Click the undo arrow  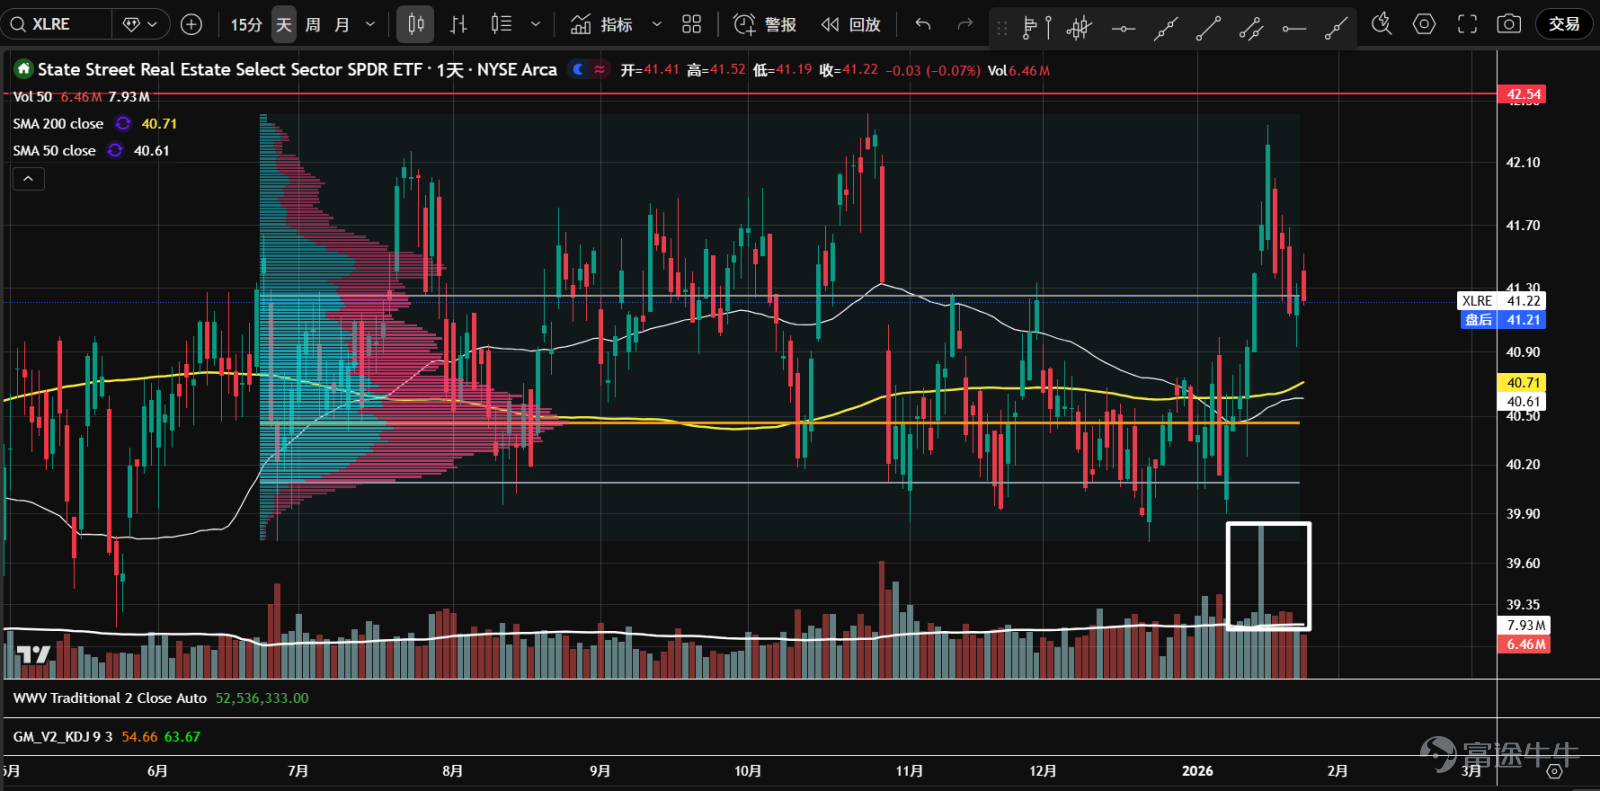pyautogui.click(x=923, y=24)
